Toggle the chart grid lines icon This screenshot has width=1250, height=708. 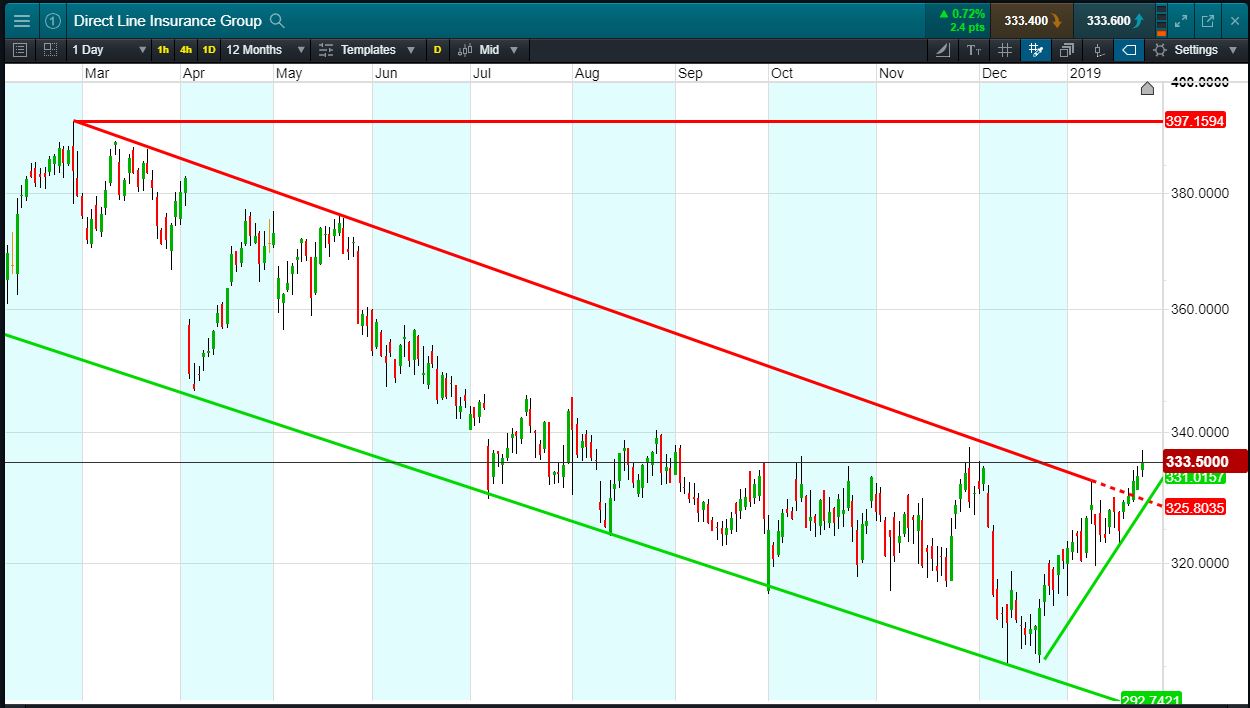pyautogui.click(x=1005, y=50)
